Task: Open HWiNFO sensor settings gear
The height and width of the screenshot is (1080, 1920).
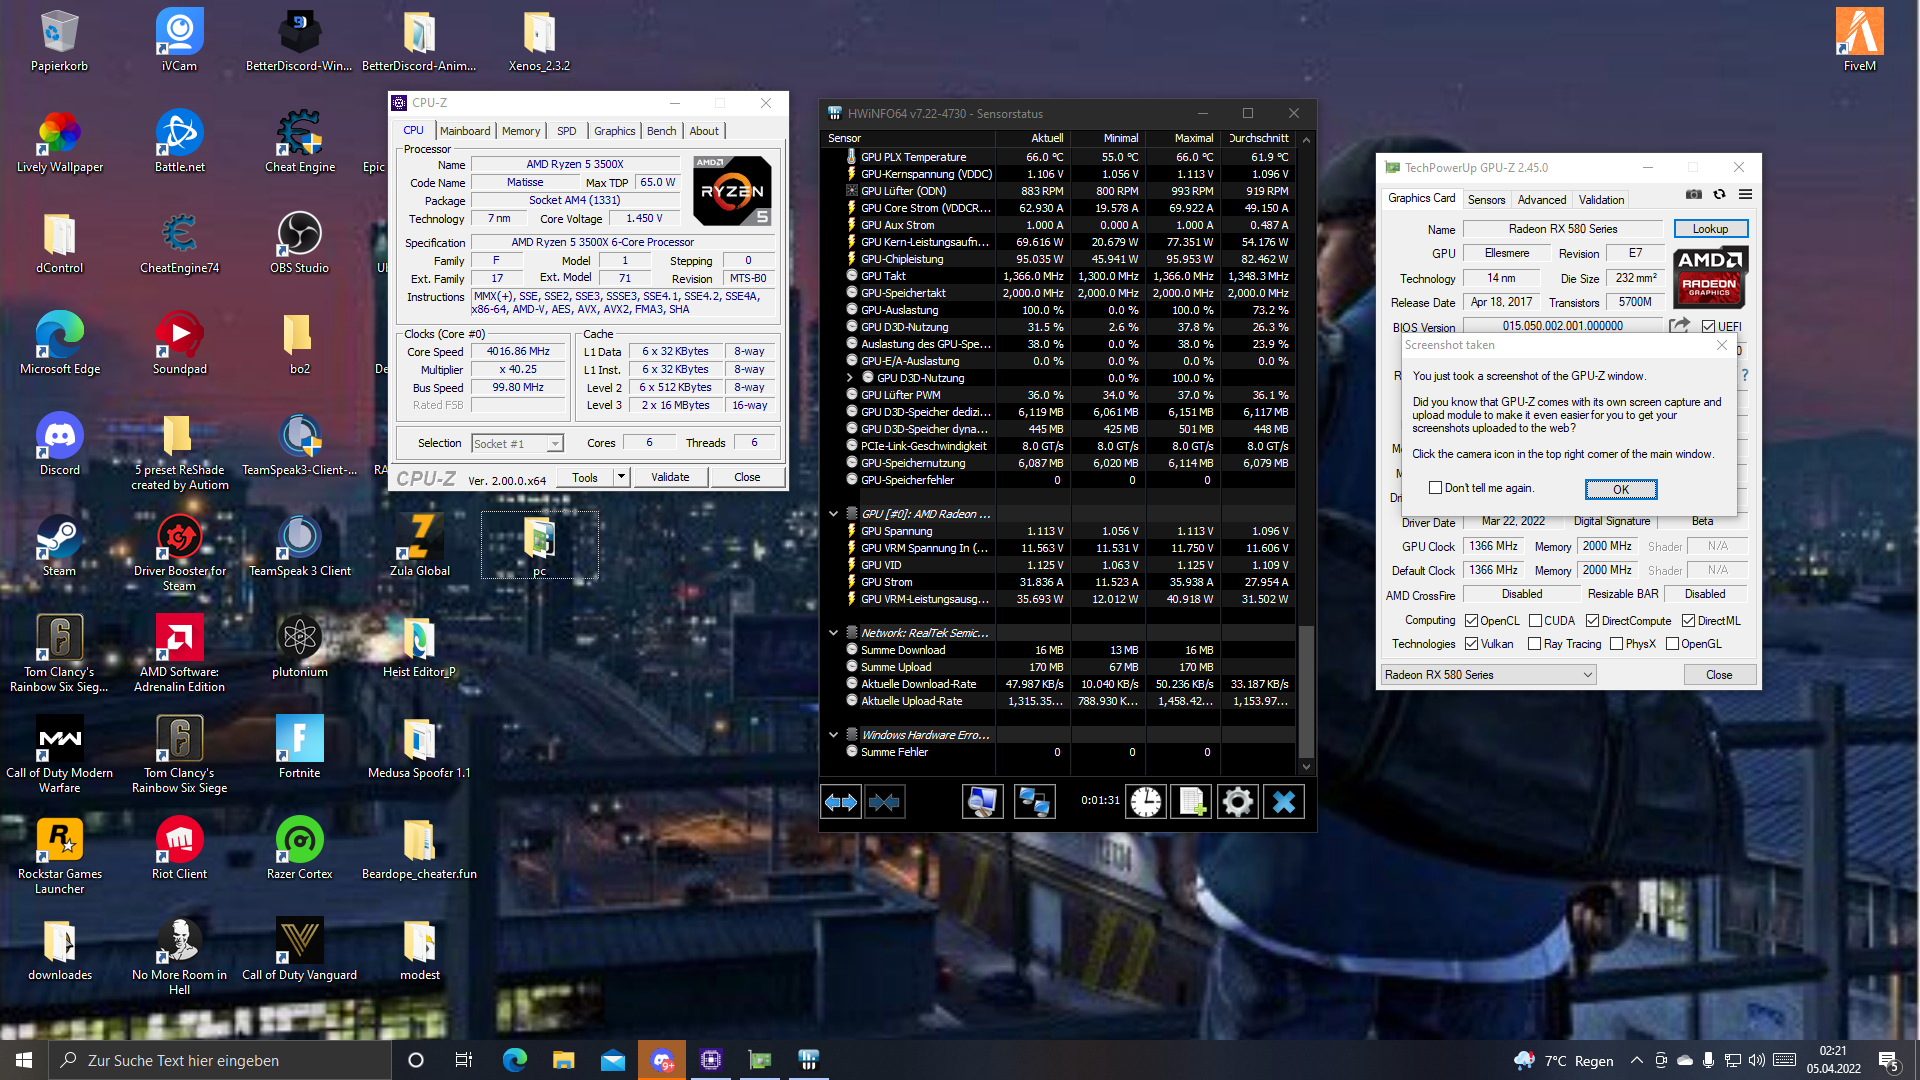Action: [1237, 801]
